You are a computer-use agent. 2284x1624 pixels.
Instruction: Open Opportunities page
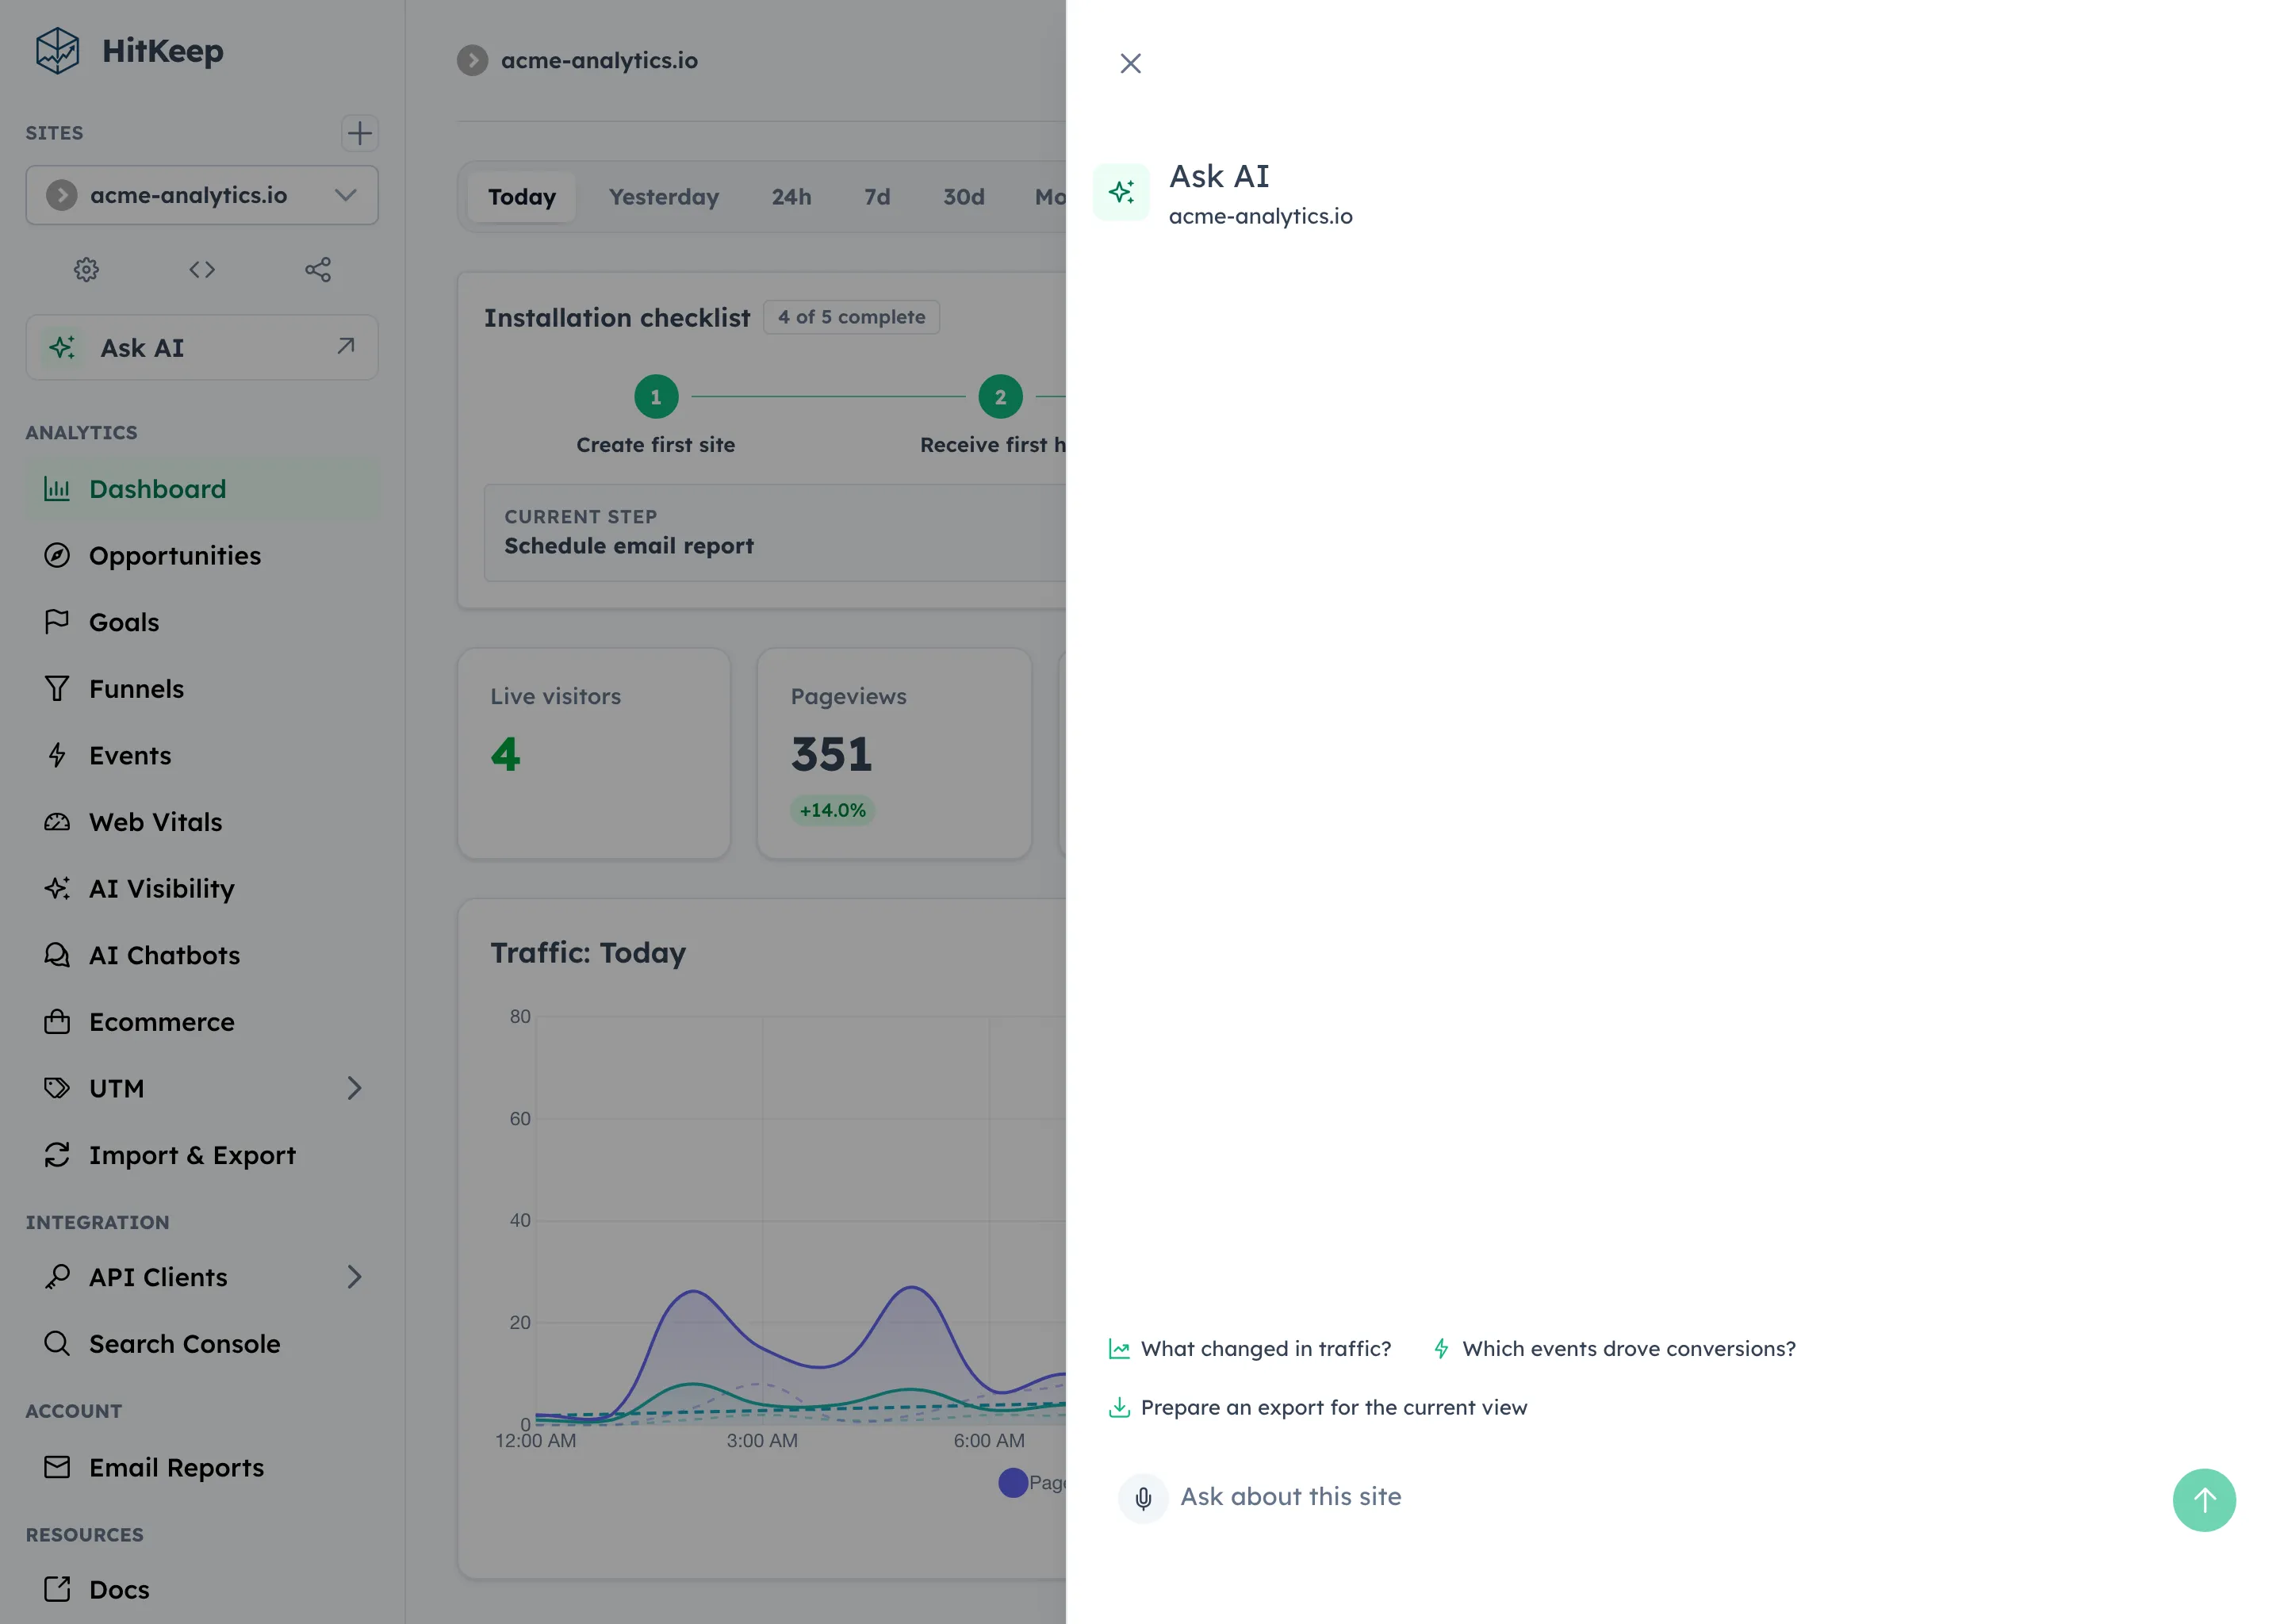tap(202, 555)
